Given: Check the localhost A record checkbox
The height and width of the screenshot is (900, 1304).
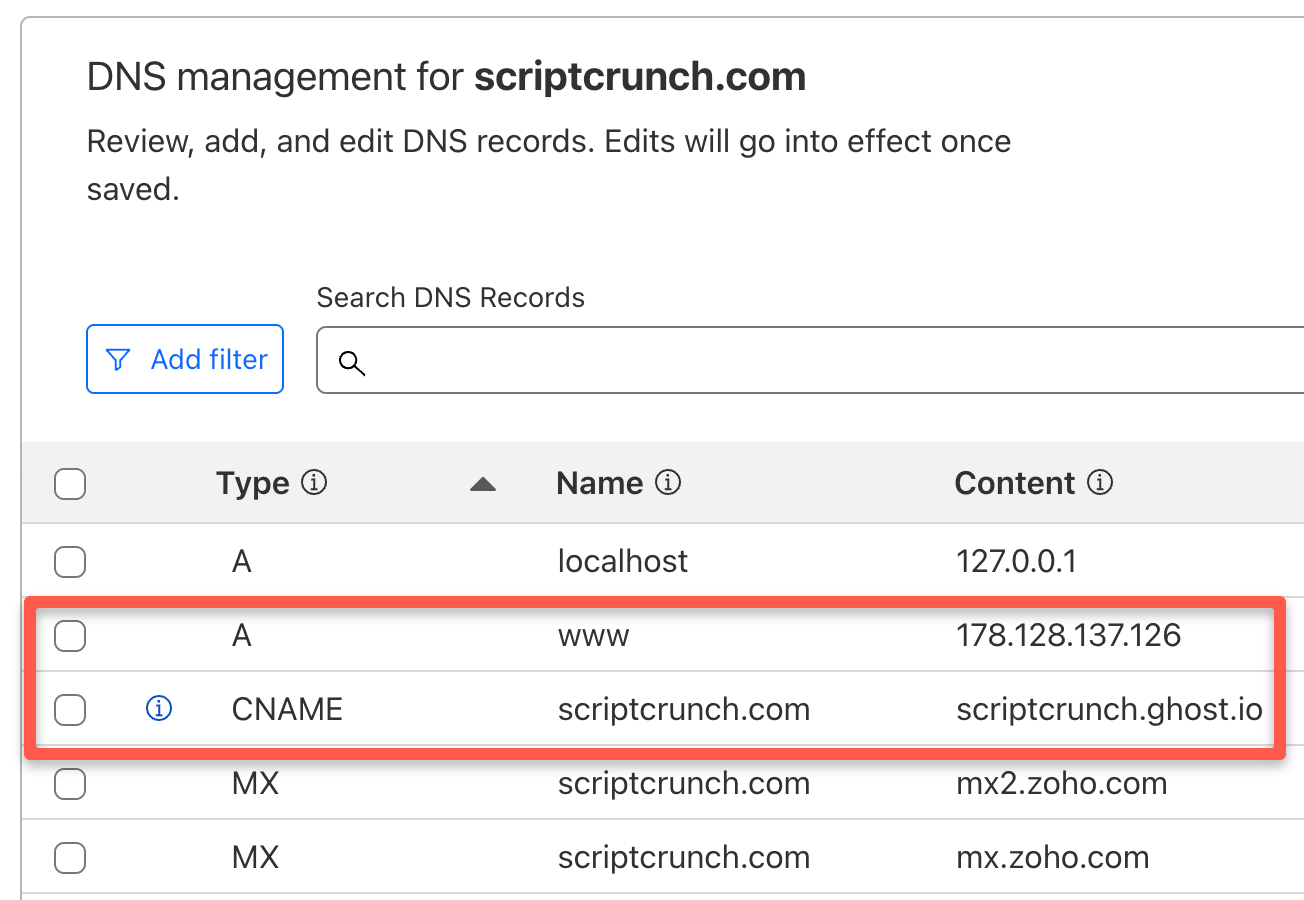Looking at the screenshot, I should (70, 562).
